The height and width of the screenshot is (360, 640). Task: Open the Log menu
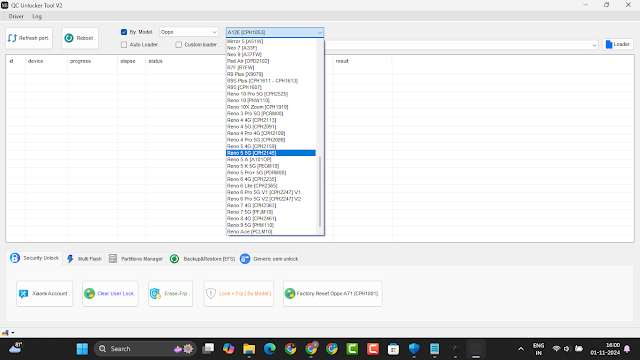[37, 16]
